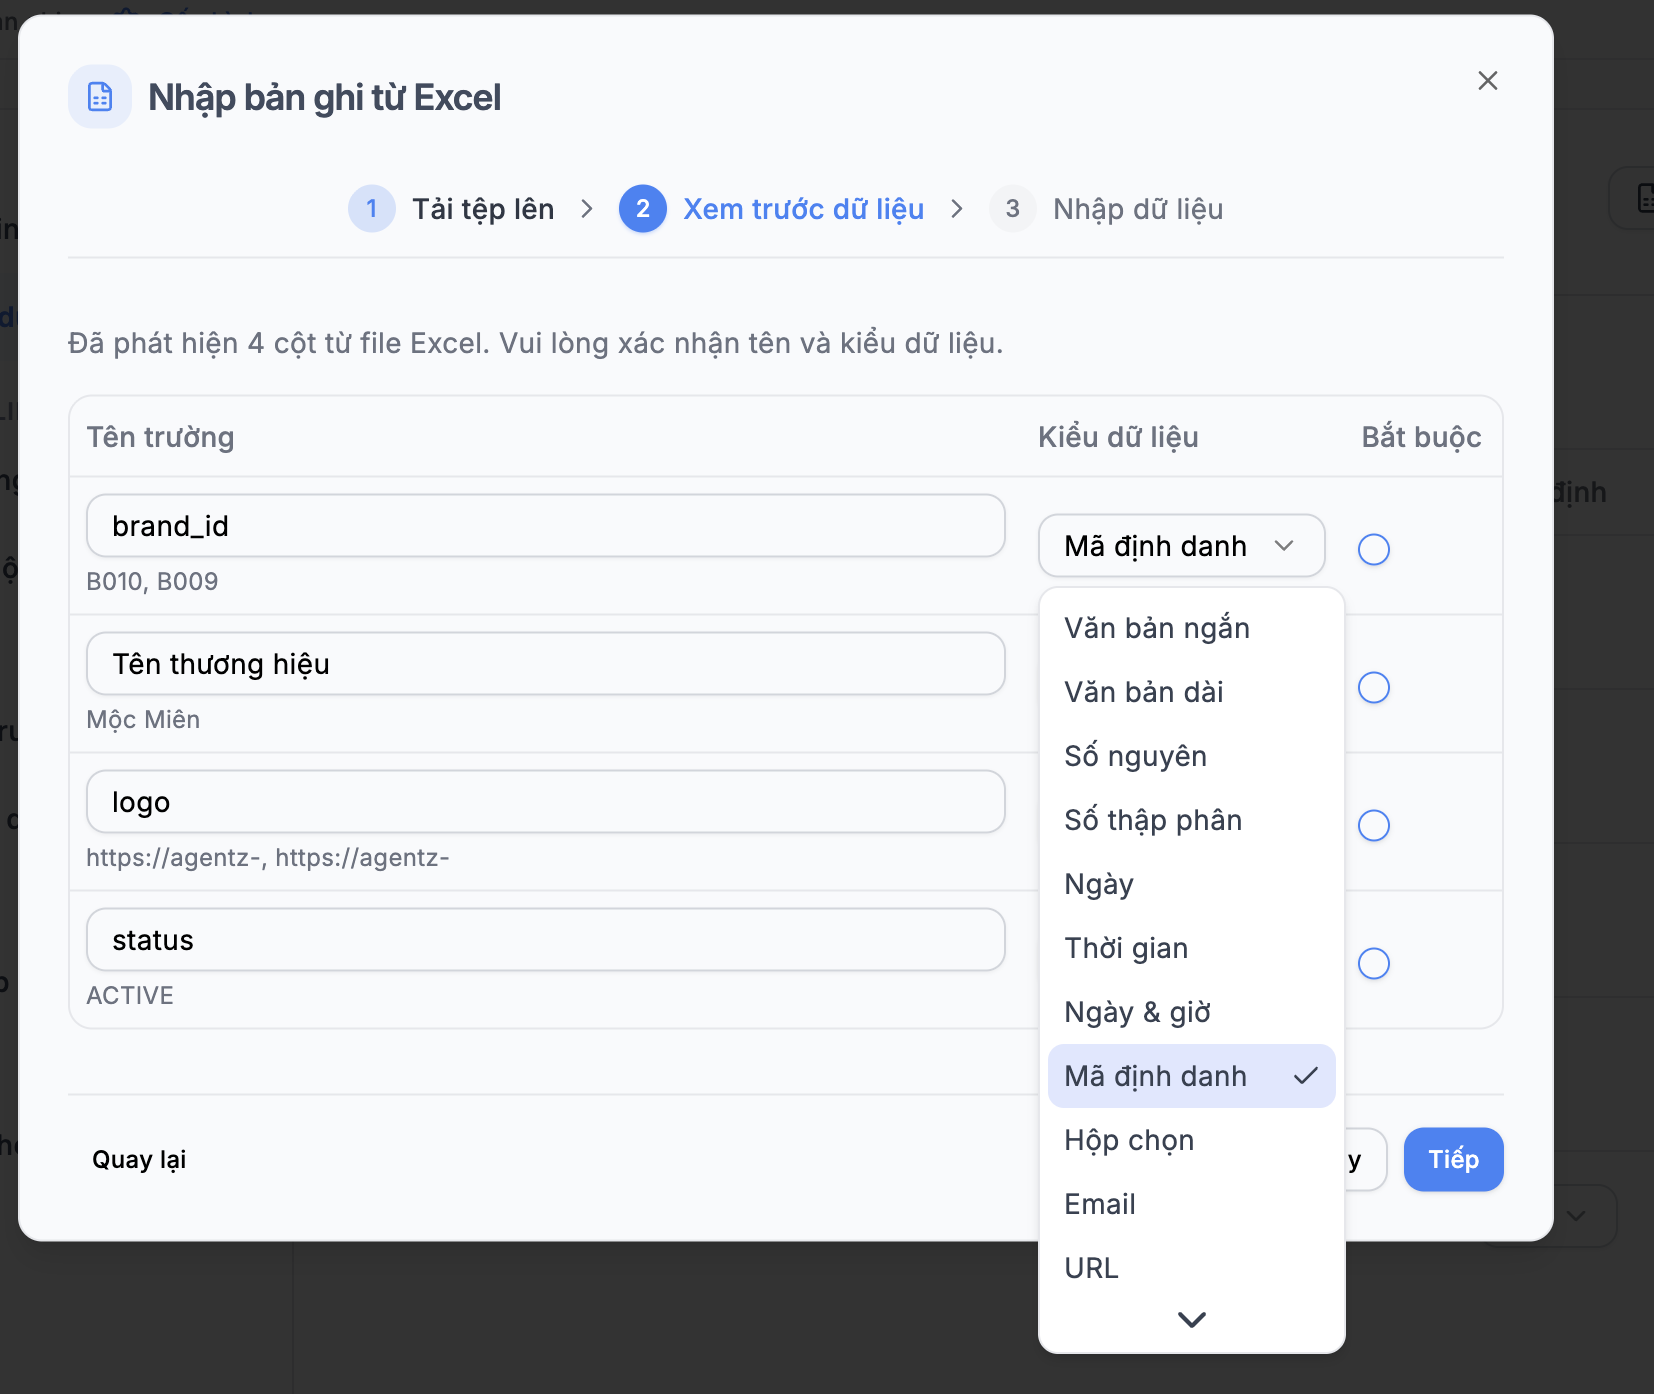Click the Kiểu dữ liệu column header
The width and height of the screenshot is (1654, 1394).
[1118, 437]
